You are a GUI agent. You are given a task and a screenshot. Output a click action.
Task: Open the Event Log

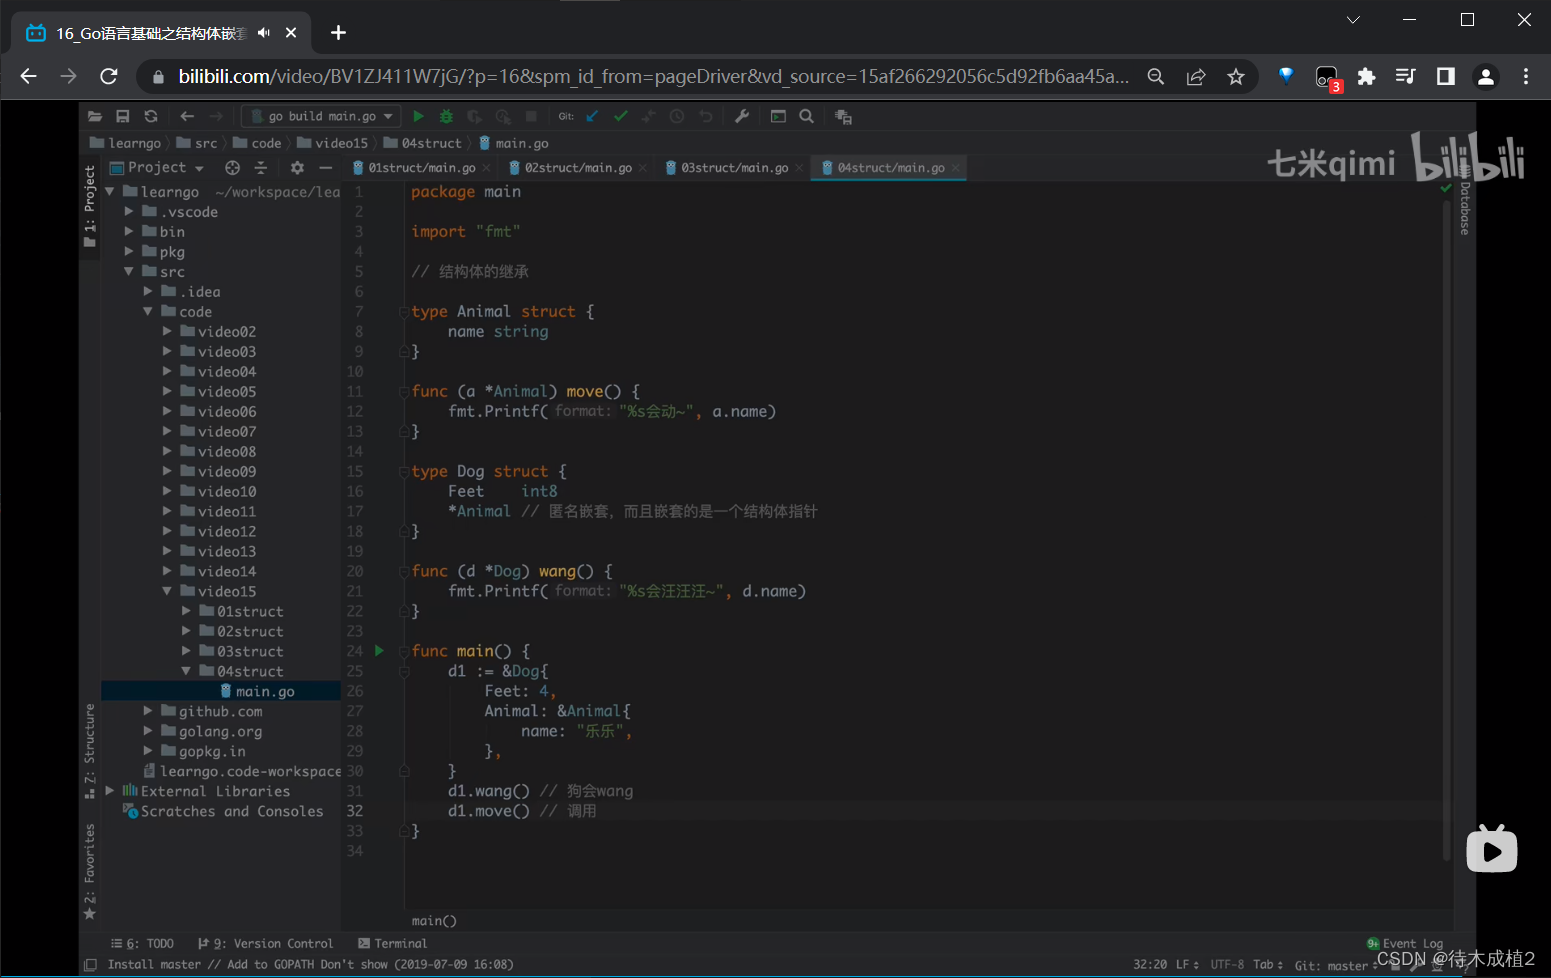(1405, 943)
